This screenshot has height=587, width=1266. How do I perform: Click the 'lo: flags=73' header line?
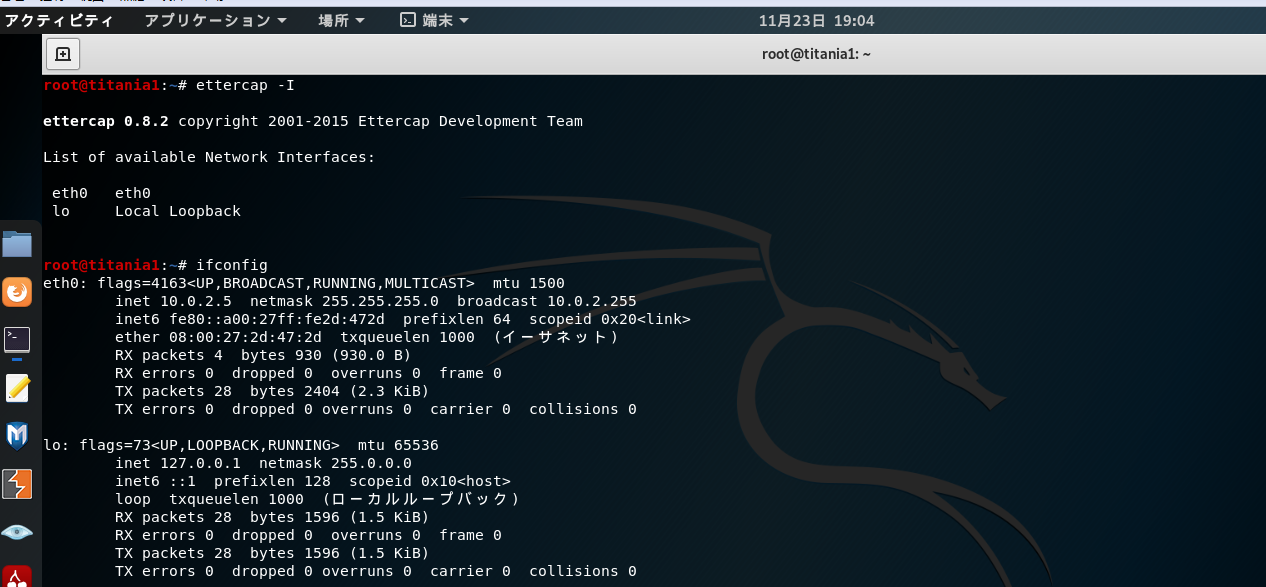click(x=241, y=445)
